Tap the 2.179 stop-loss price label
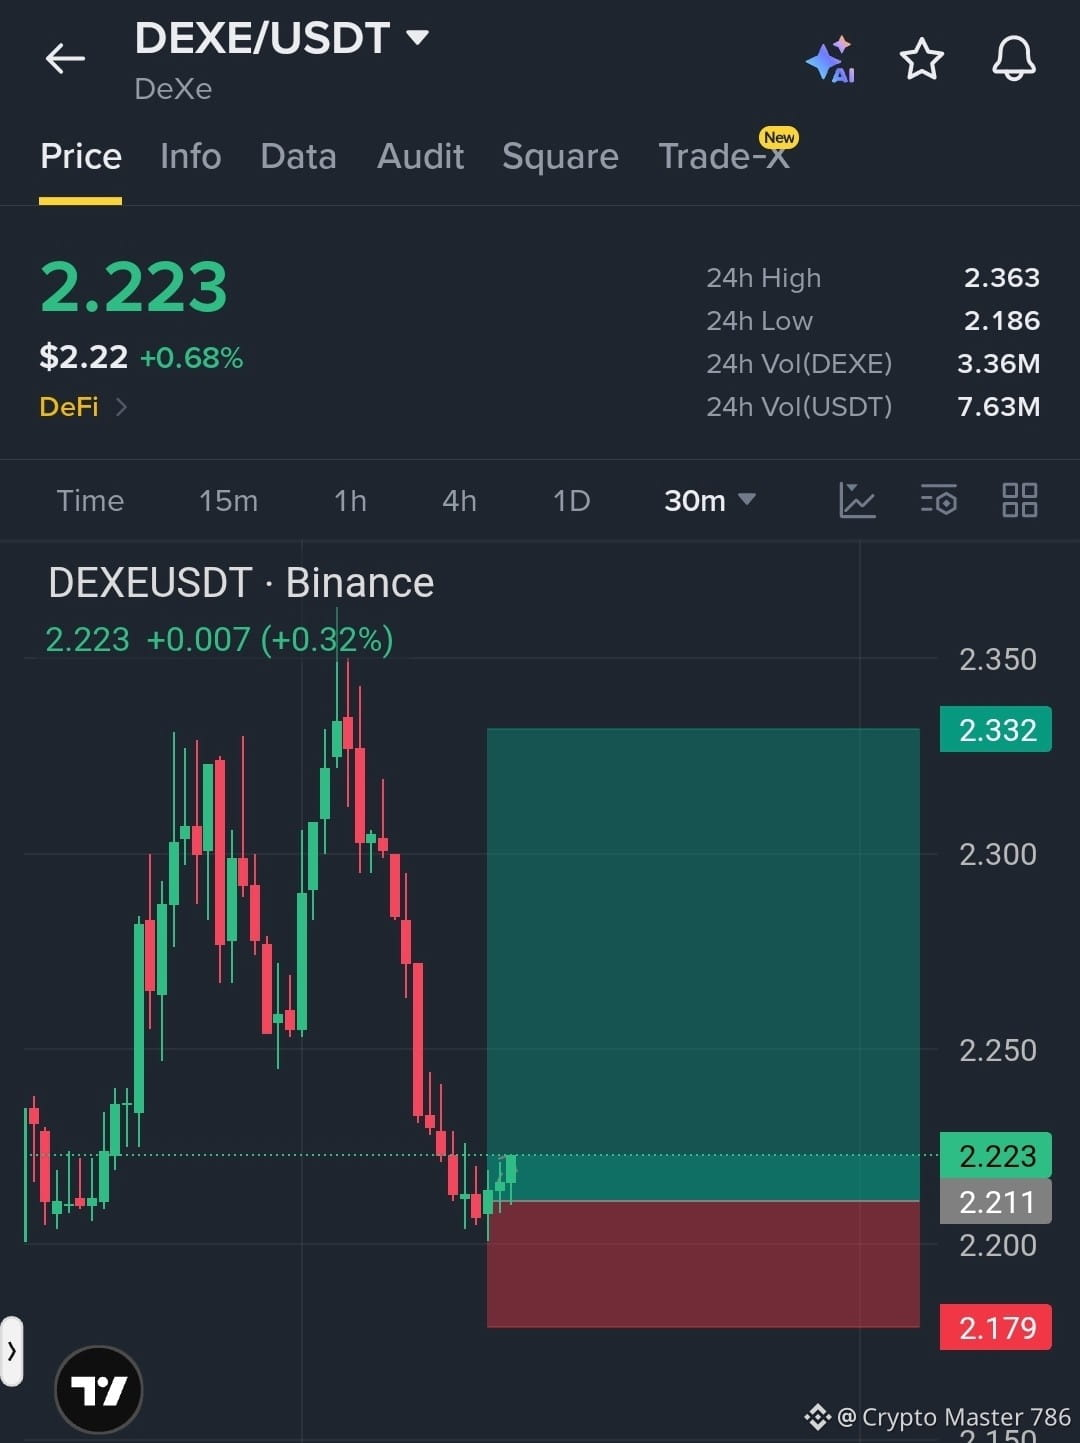 pos(996,1328)
